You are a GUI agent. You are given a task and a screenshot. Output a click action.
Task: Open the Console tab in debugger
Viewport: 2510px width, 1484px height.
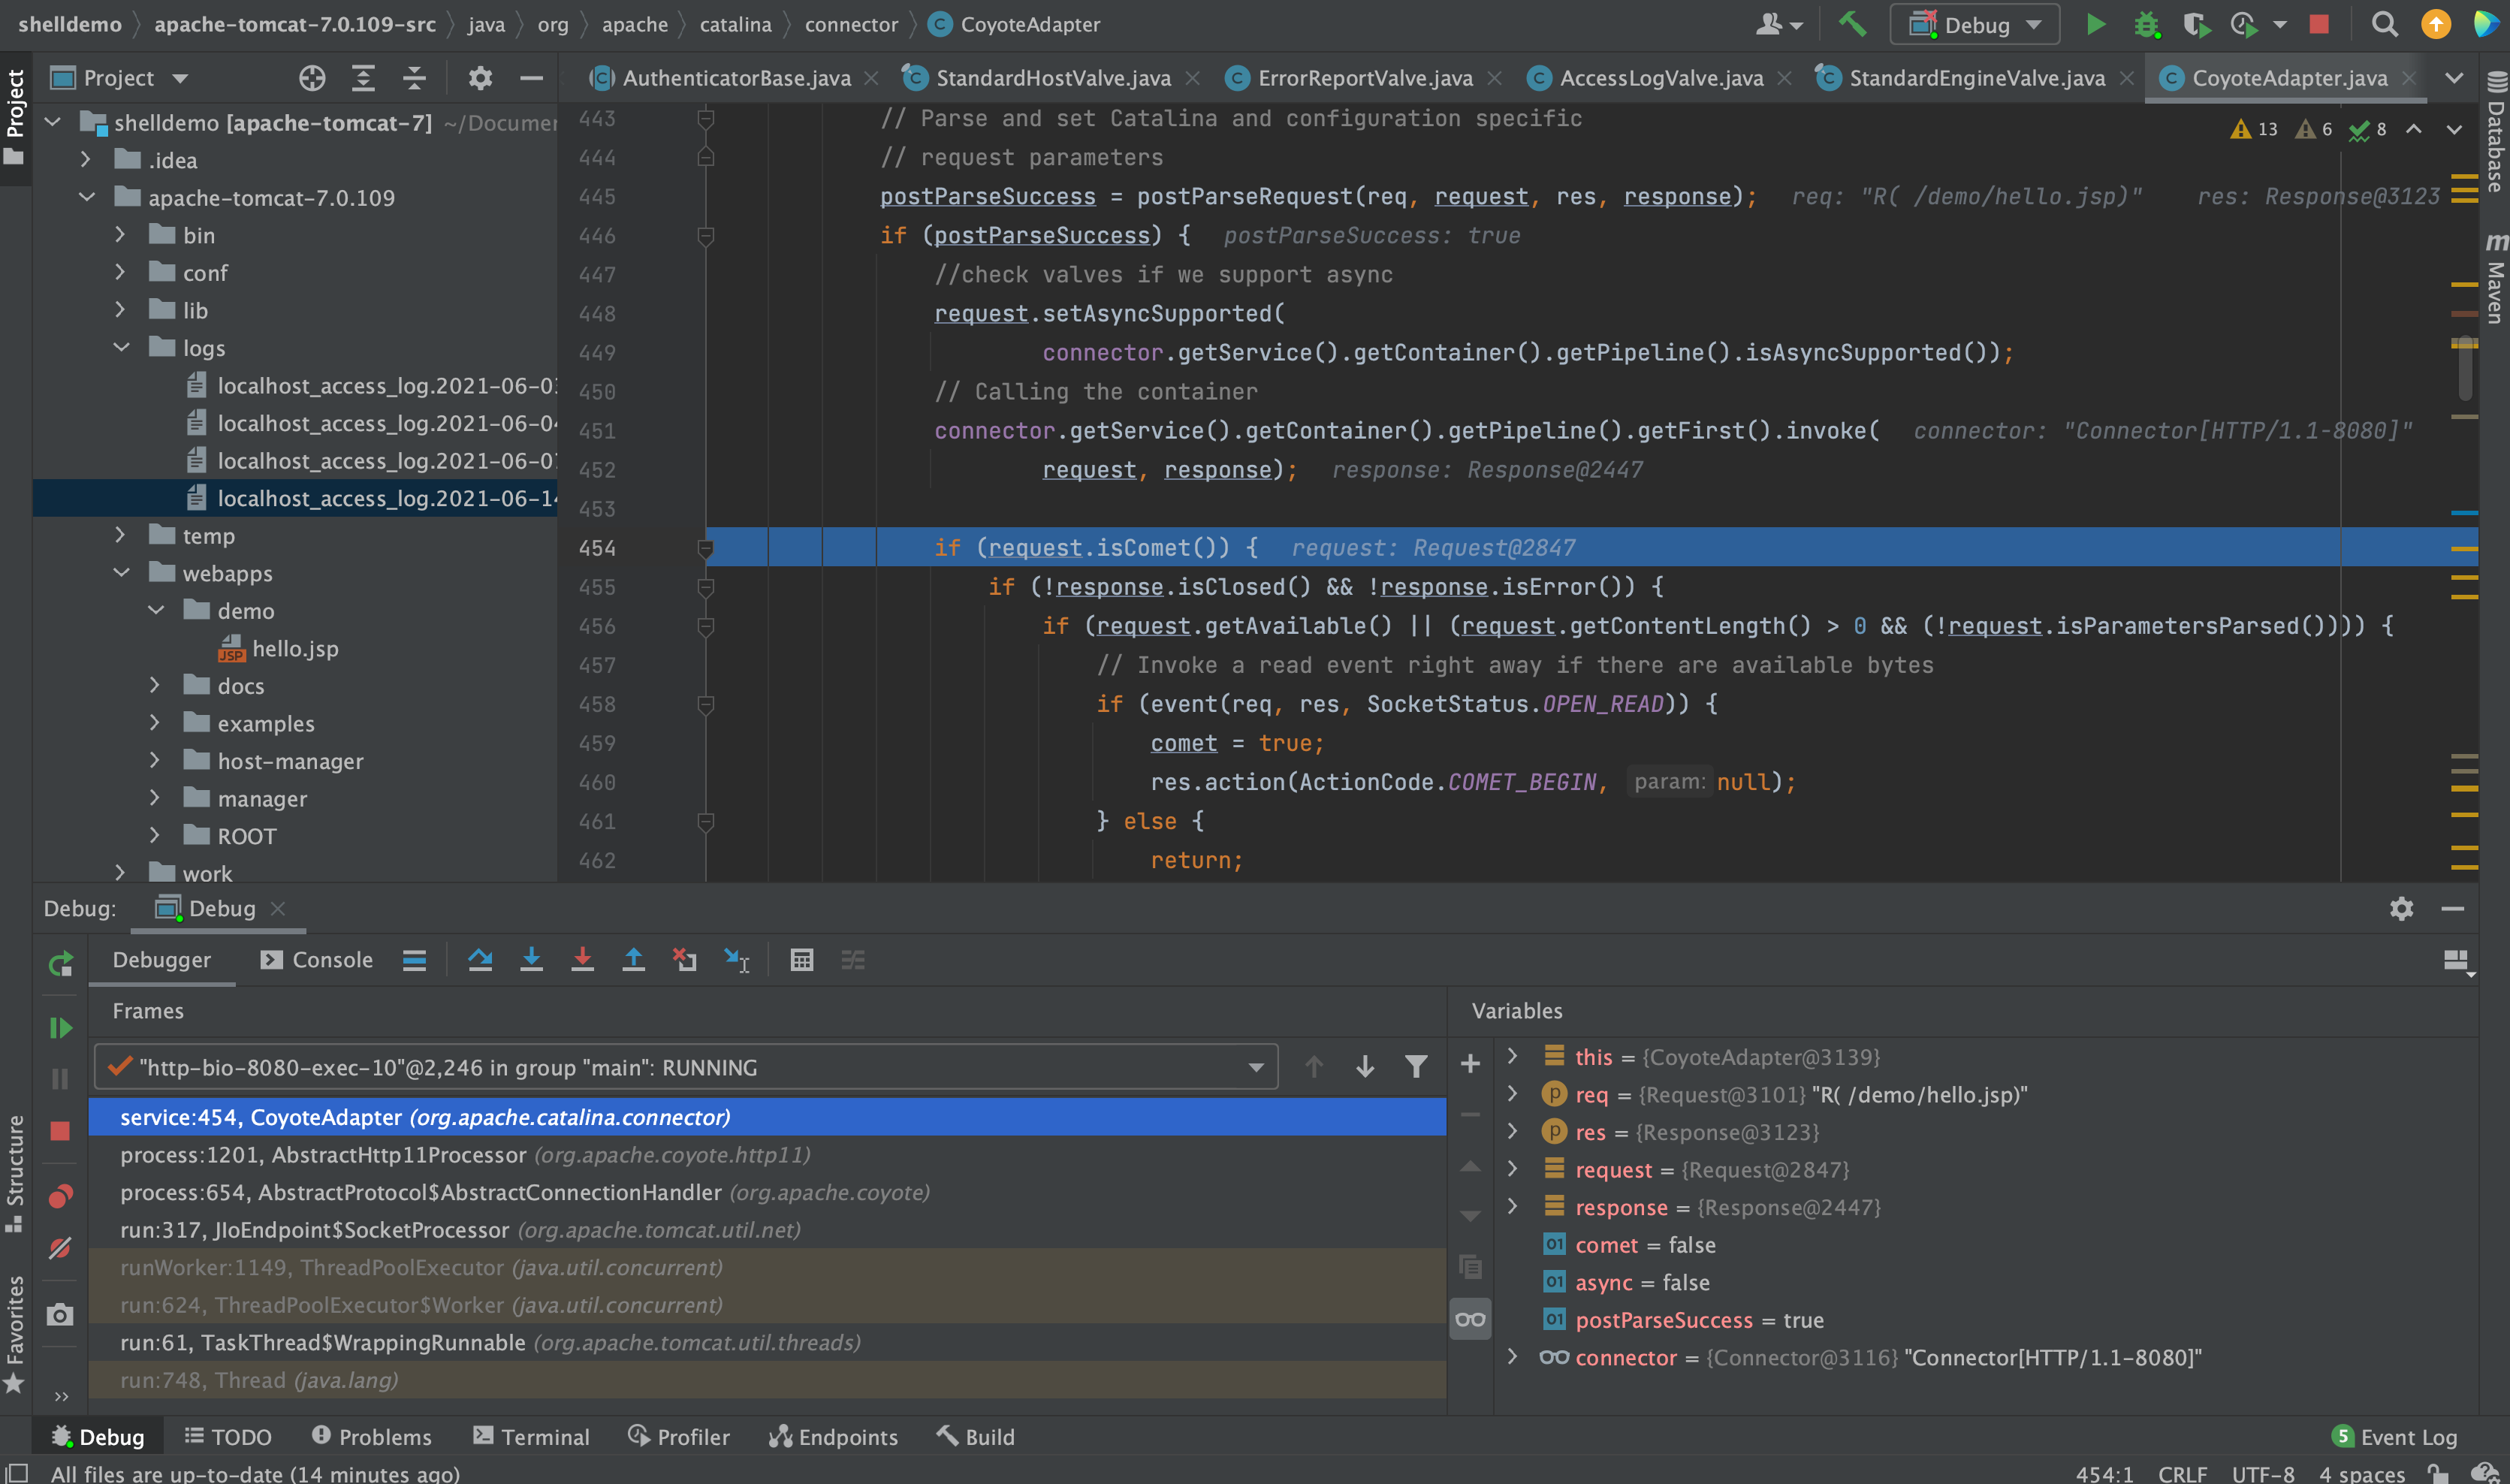[x=316, y=960]
